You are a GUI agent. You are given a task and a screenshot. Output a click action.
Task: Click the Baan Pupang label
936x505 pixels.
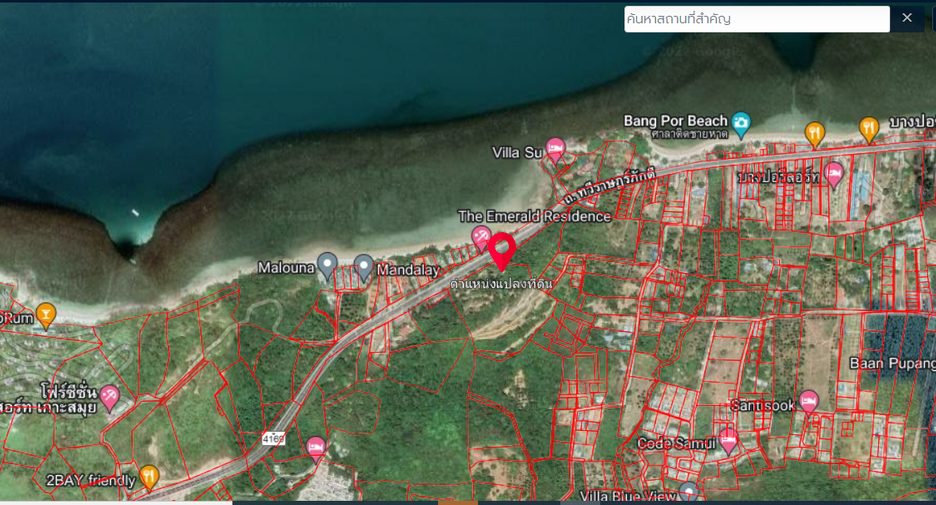tap(892, 363)
